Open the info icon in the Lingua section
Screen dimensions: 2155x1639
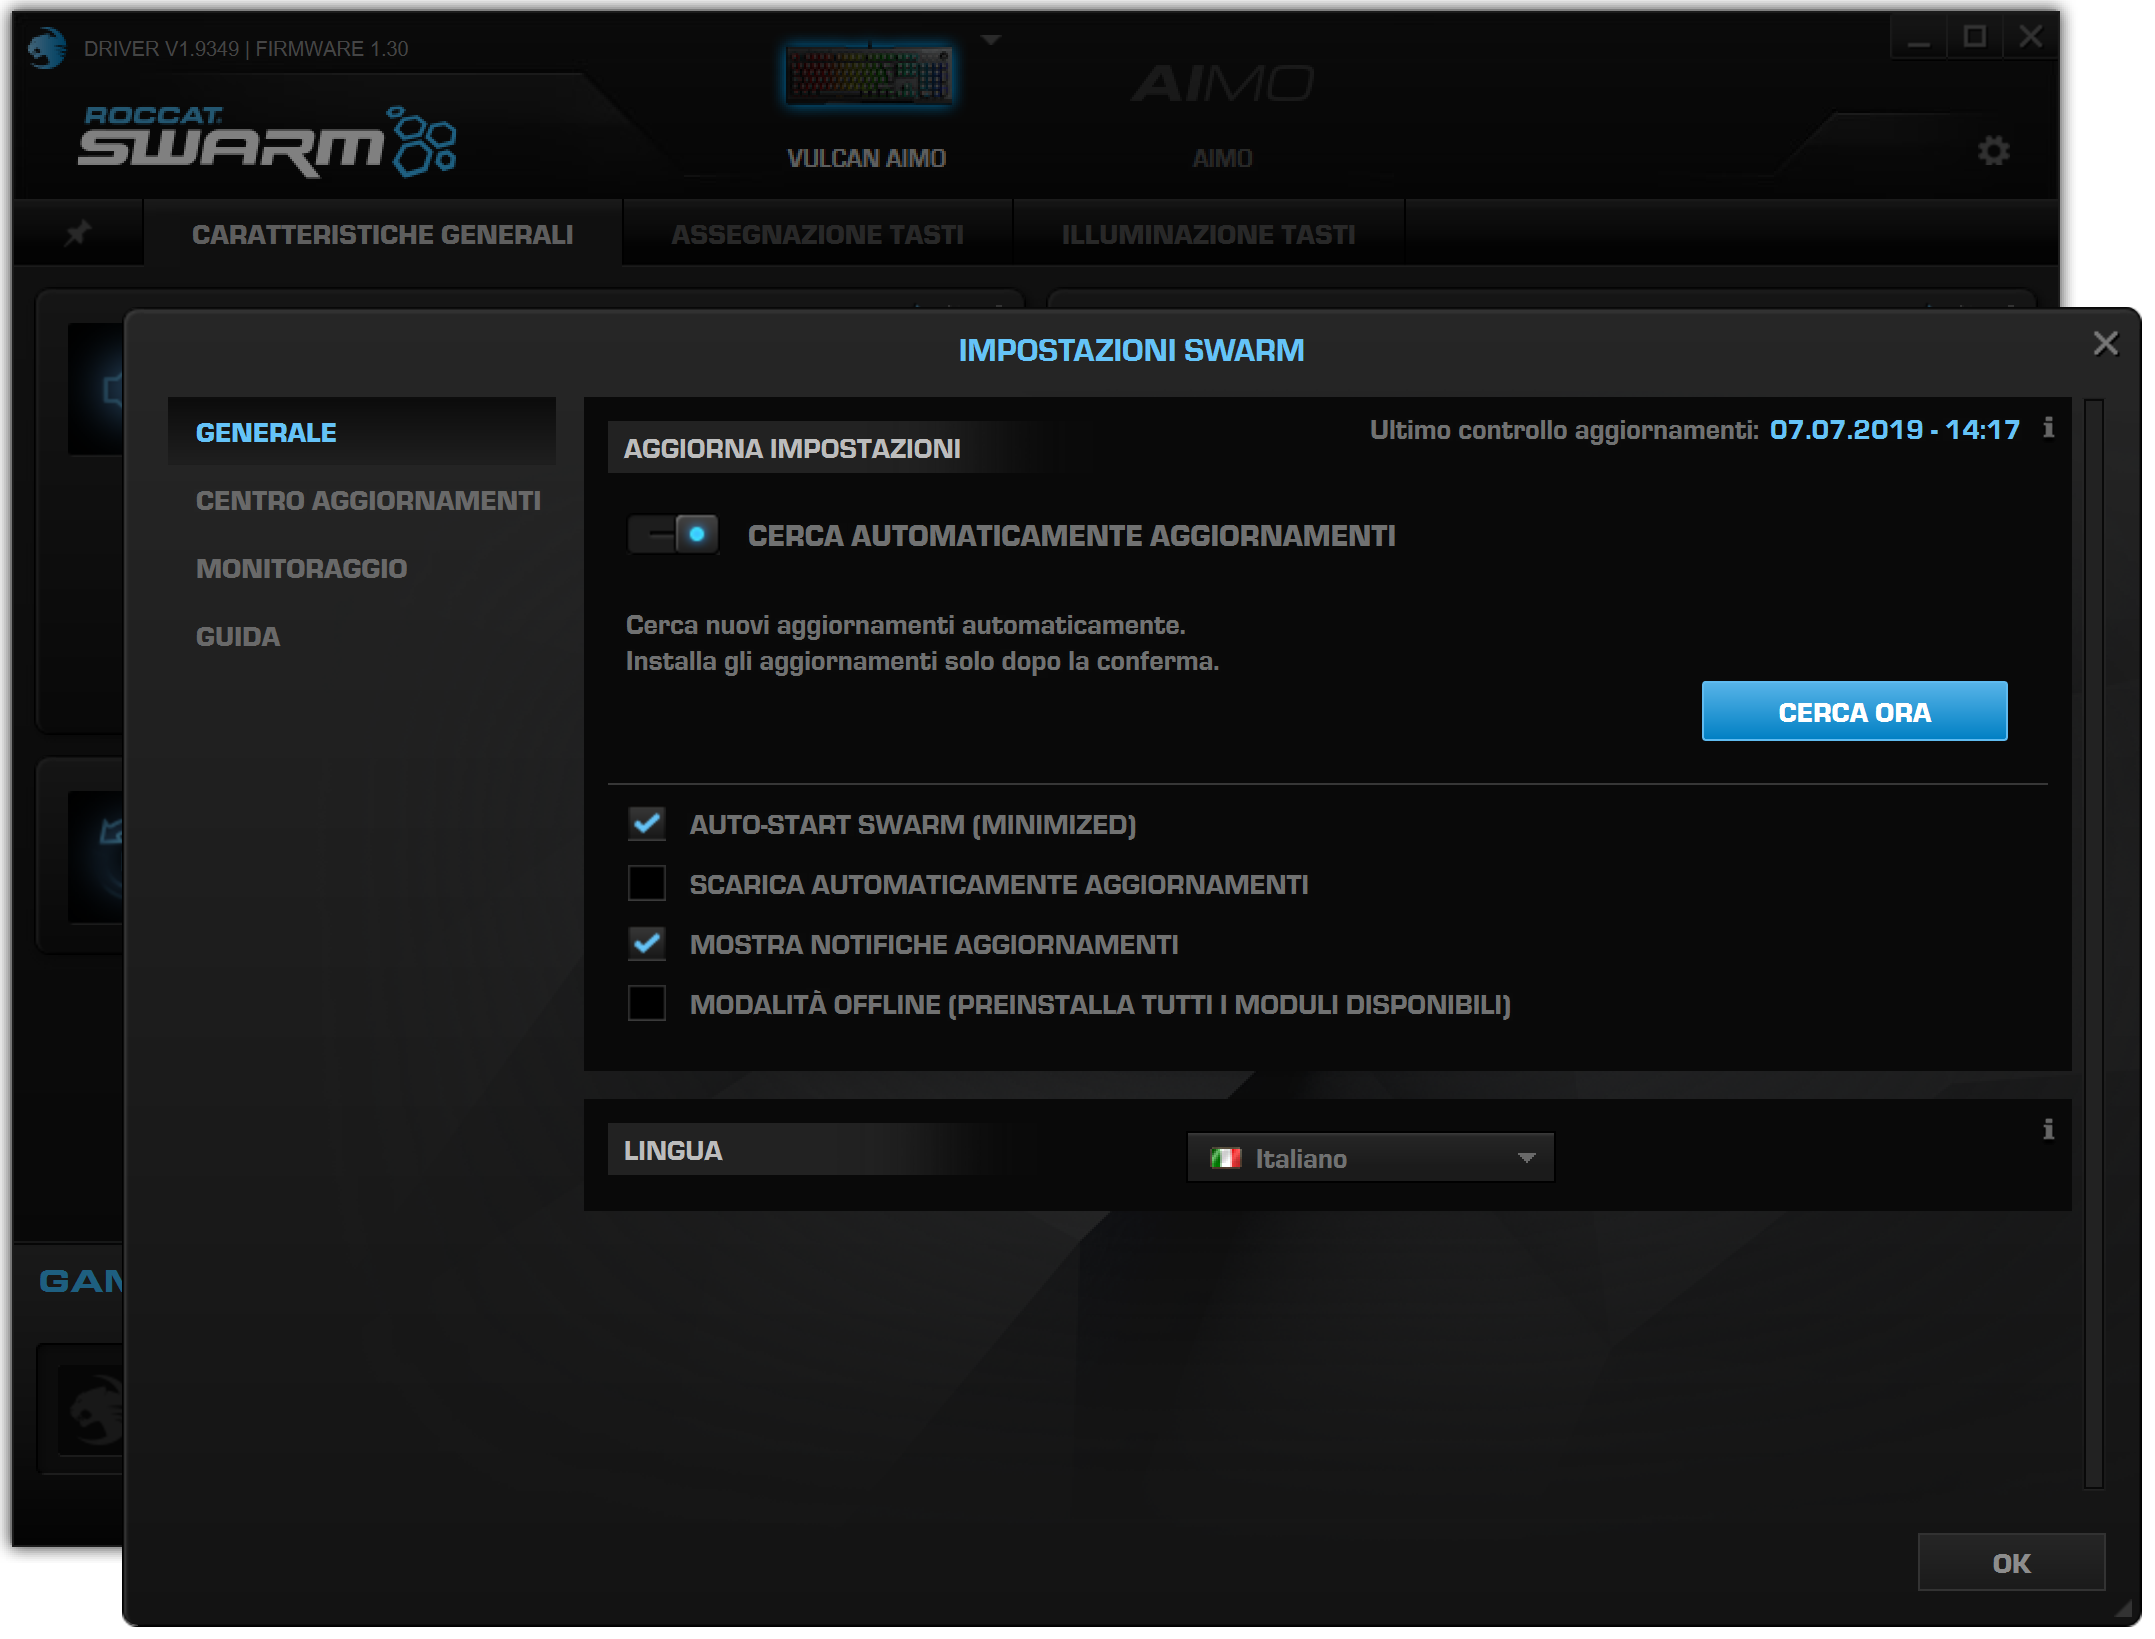click(x=2048, y=1129)
